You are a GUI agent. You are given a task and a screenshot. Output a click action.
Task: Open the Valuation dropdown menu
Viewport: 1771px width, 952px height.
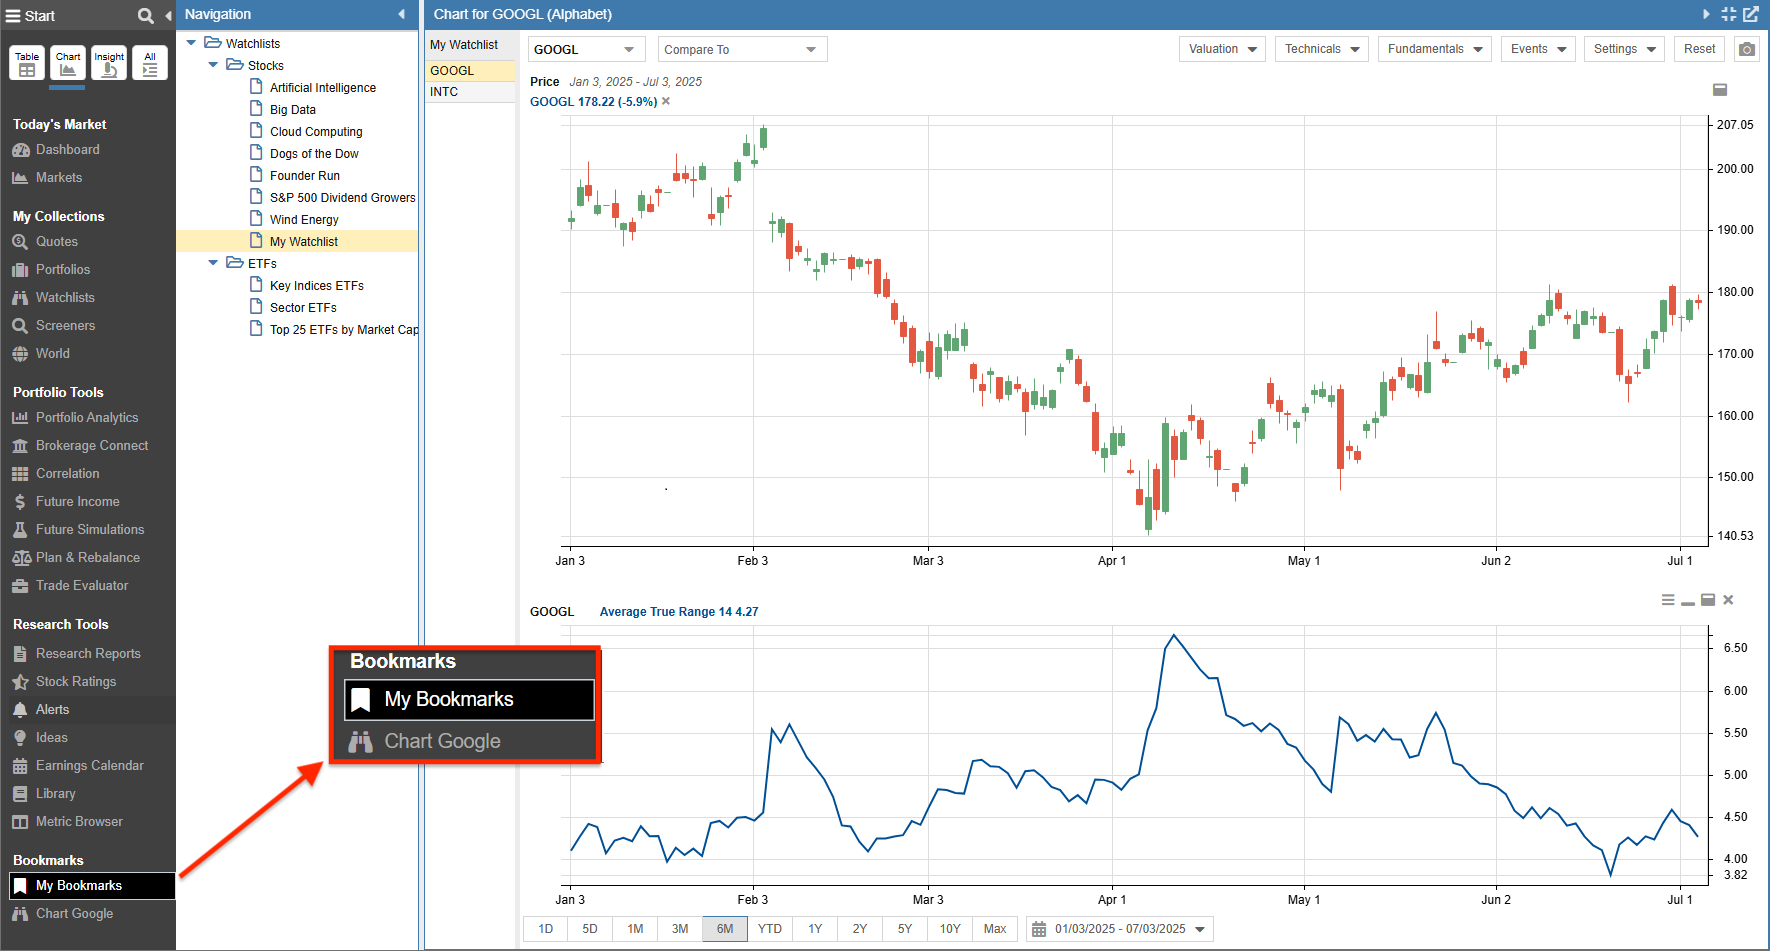(x=1222, y=49)
